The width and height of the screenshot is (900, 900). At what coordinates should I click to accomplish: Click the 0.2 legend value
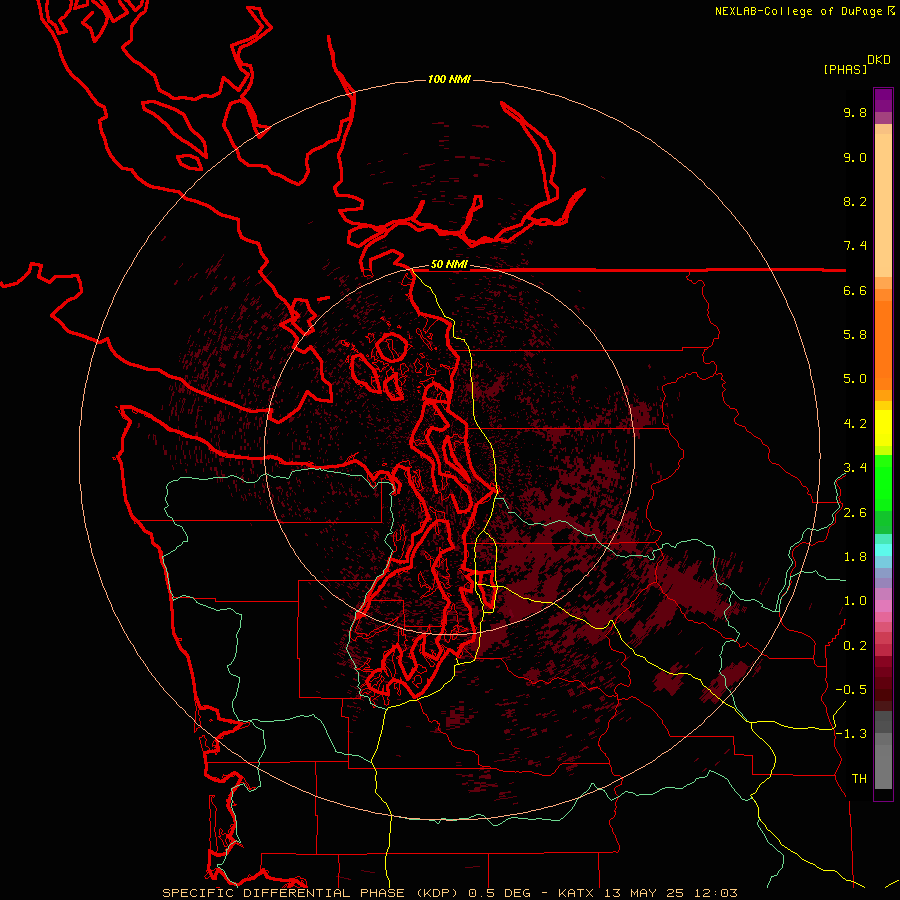click(855, 646)
